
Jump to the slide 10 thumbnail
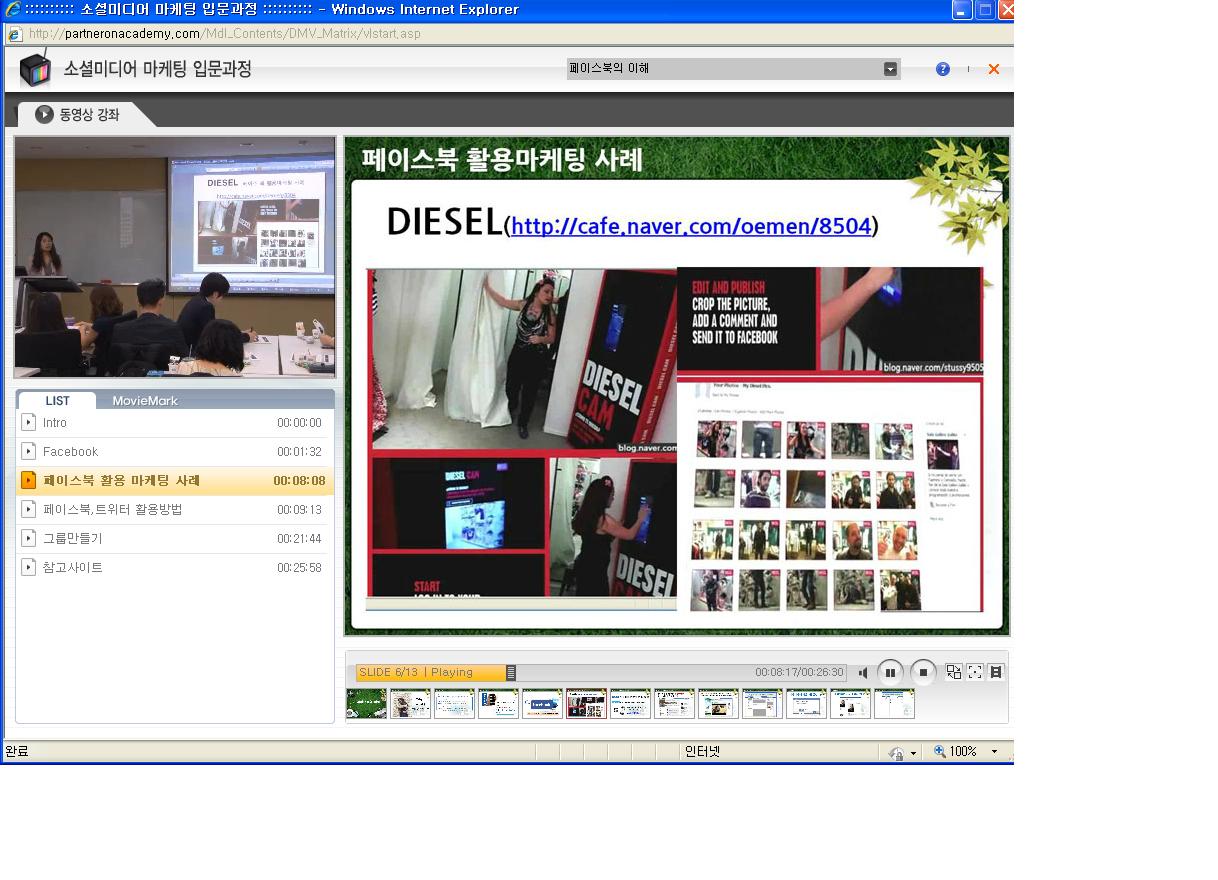(763, 703)
